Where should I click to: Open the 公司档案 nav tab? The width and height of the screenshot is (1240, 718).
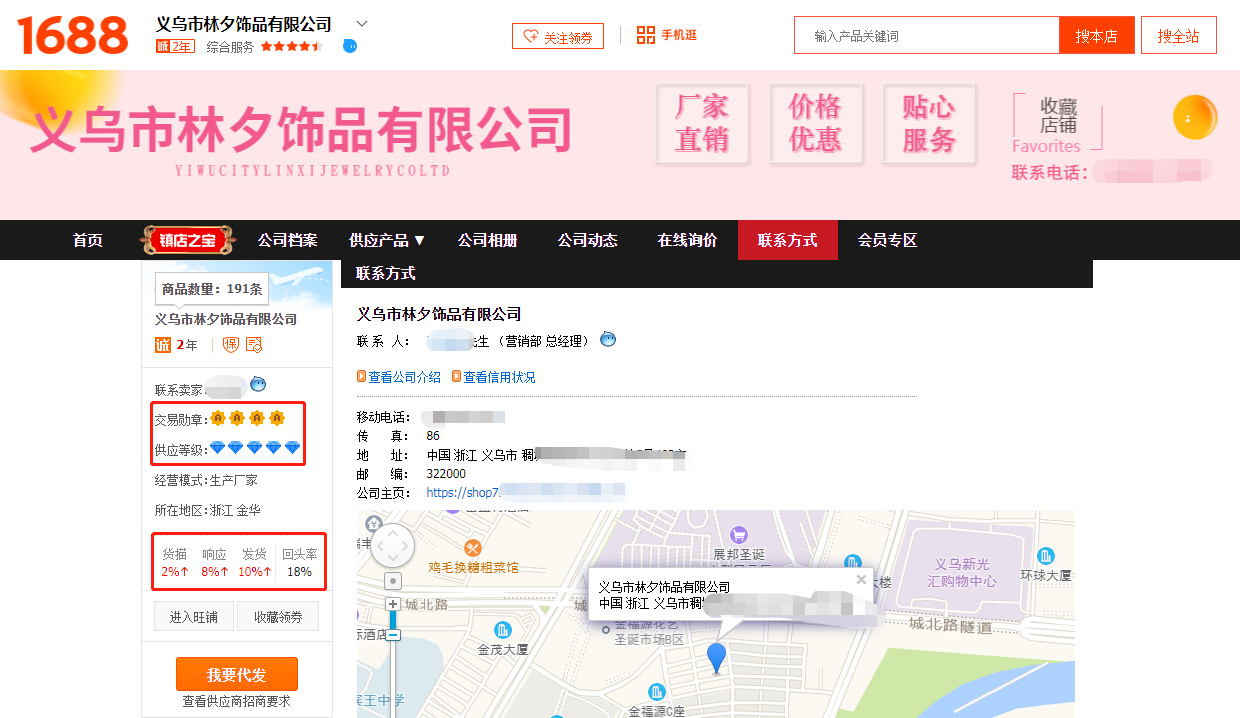tap(287, 240)
